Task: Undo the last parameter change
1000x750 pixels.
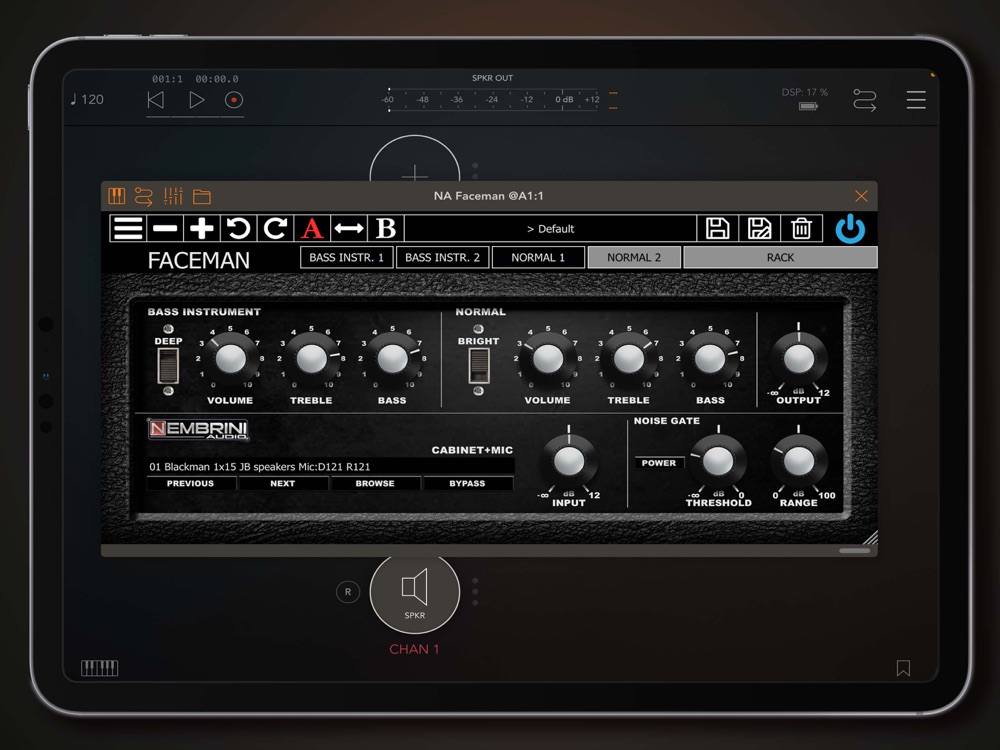Action: (239, 228)
